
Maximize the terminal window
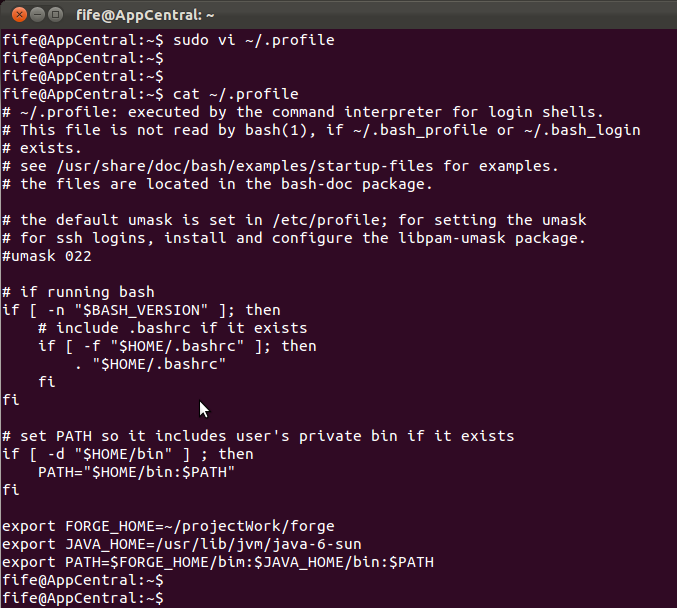[56, 15]
